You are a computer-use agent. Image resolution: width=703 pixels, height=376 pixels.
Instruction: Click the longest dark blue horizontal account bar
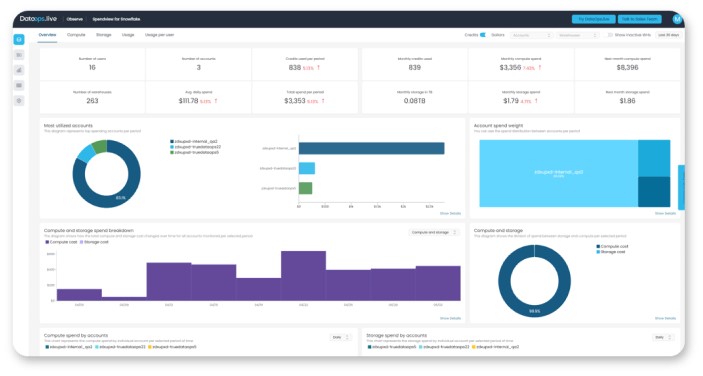pyautogui.click(x=372, y=148)
